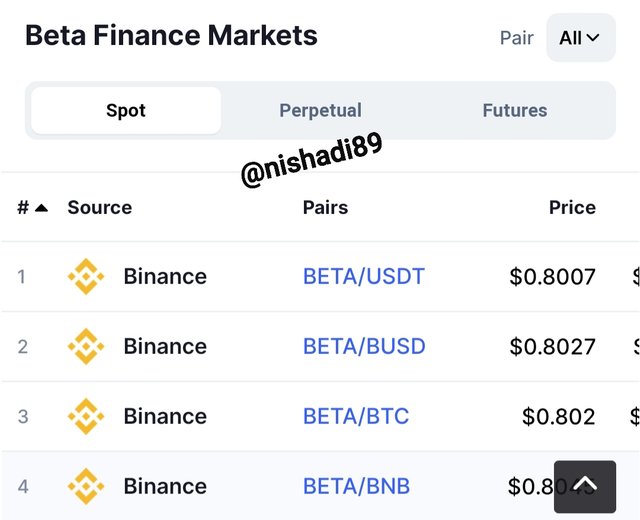Click the Binance logo in row 4

[86, 486]
